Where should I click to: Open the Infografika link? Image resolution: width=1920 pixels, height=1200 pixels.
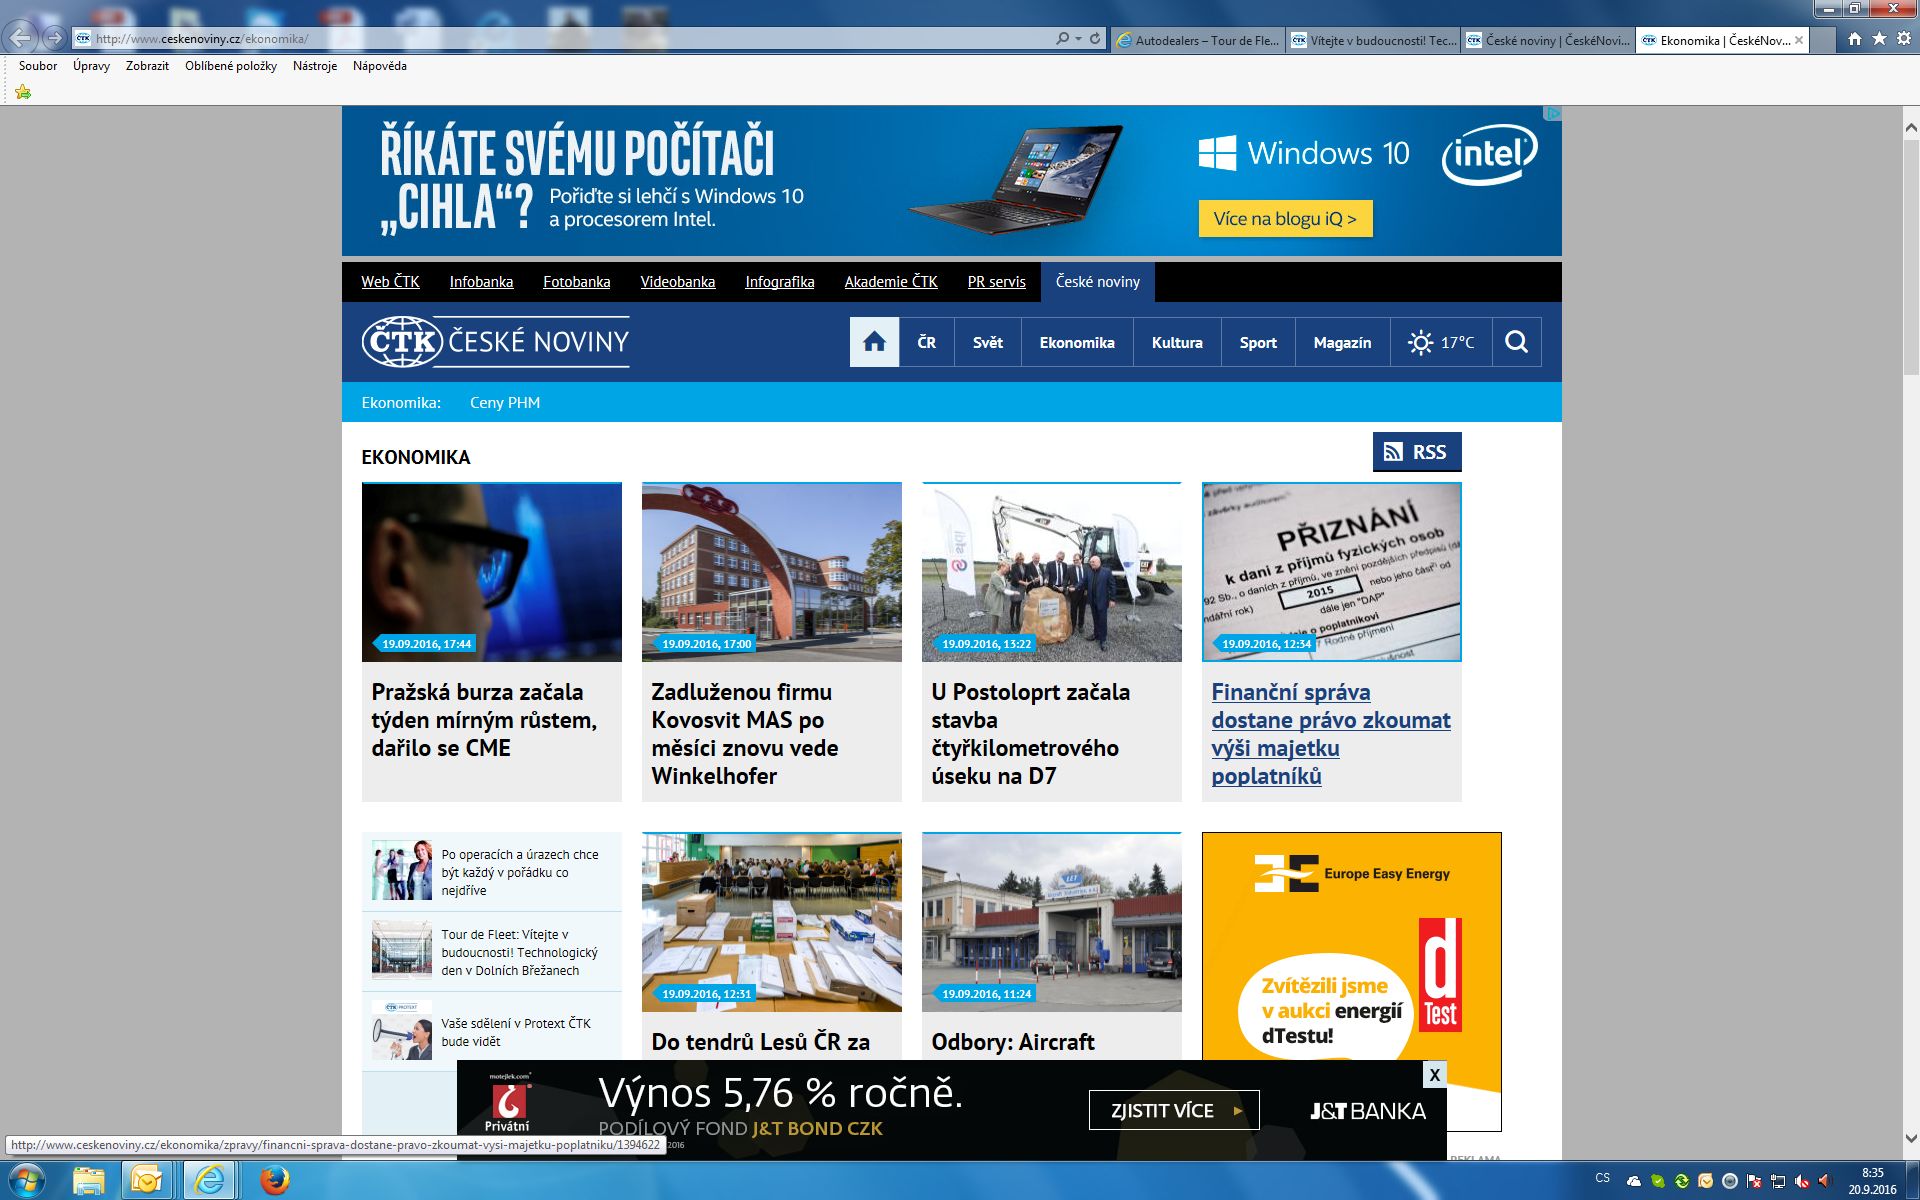coord(779,282)
